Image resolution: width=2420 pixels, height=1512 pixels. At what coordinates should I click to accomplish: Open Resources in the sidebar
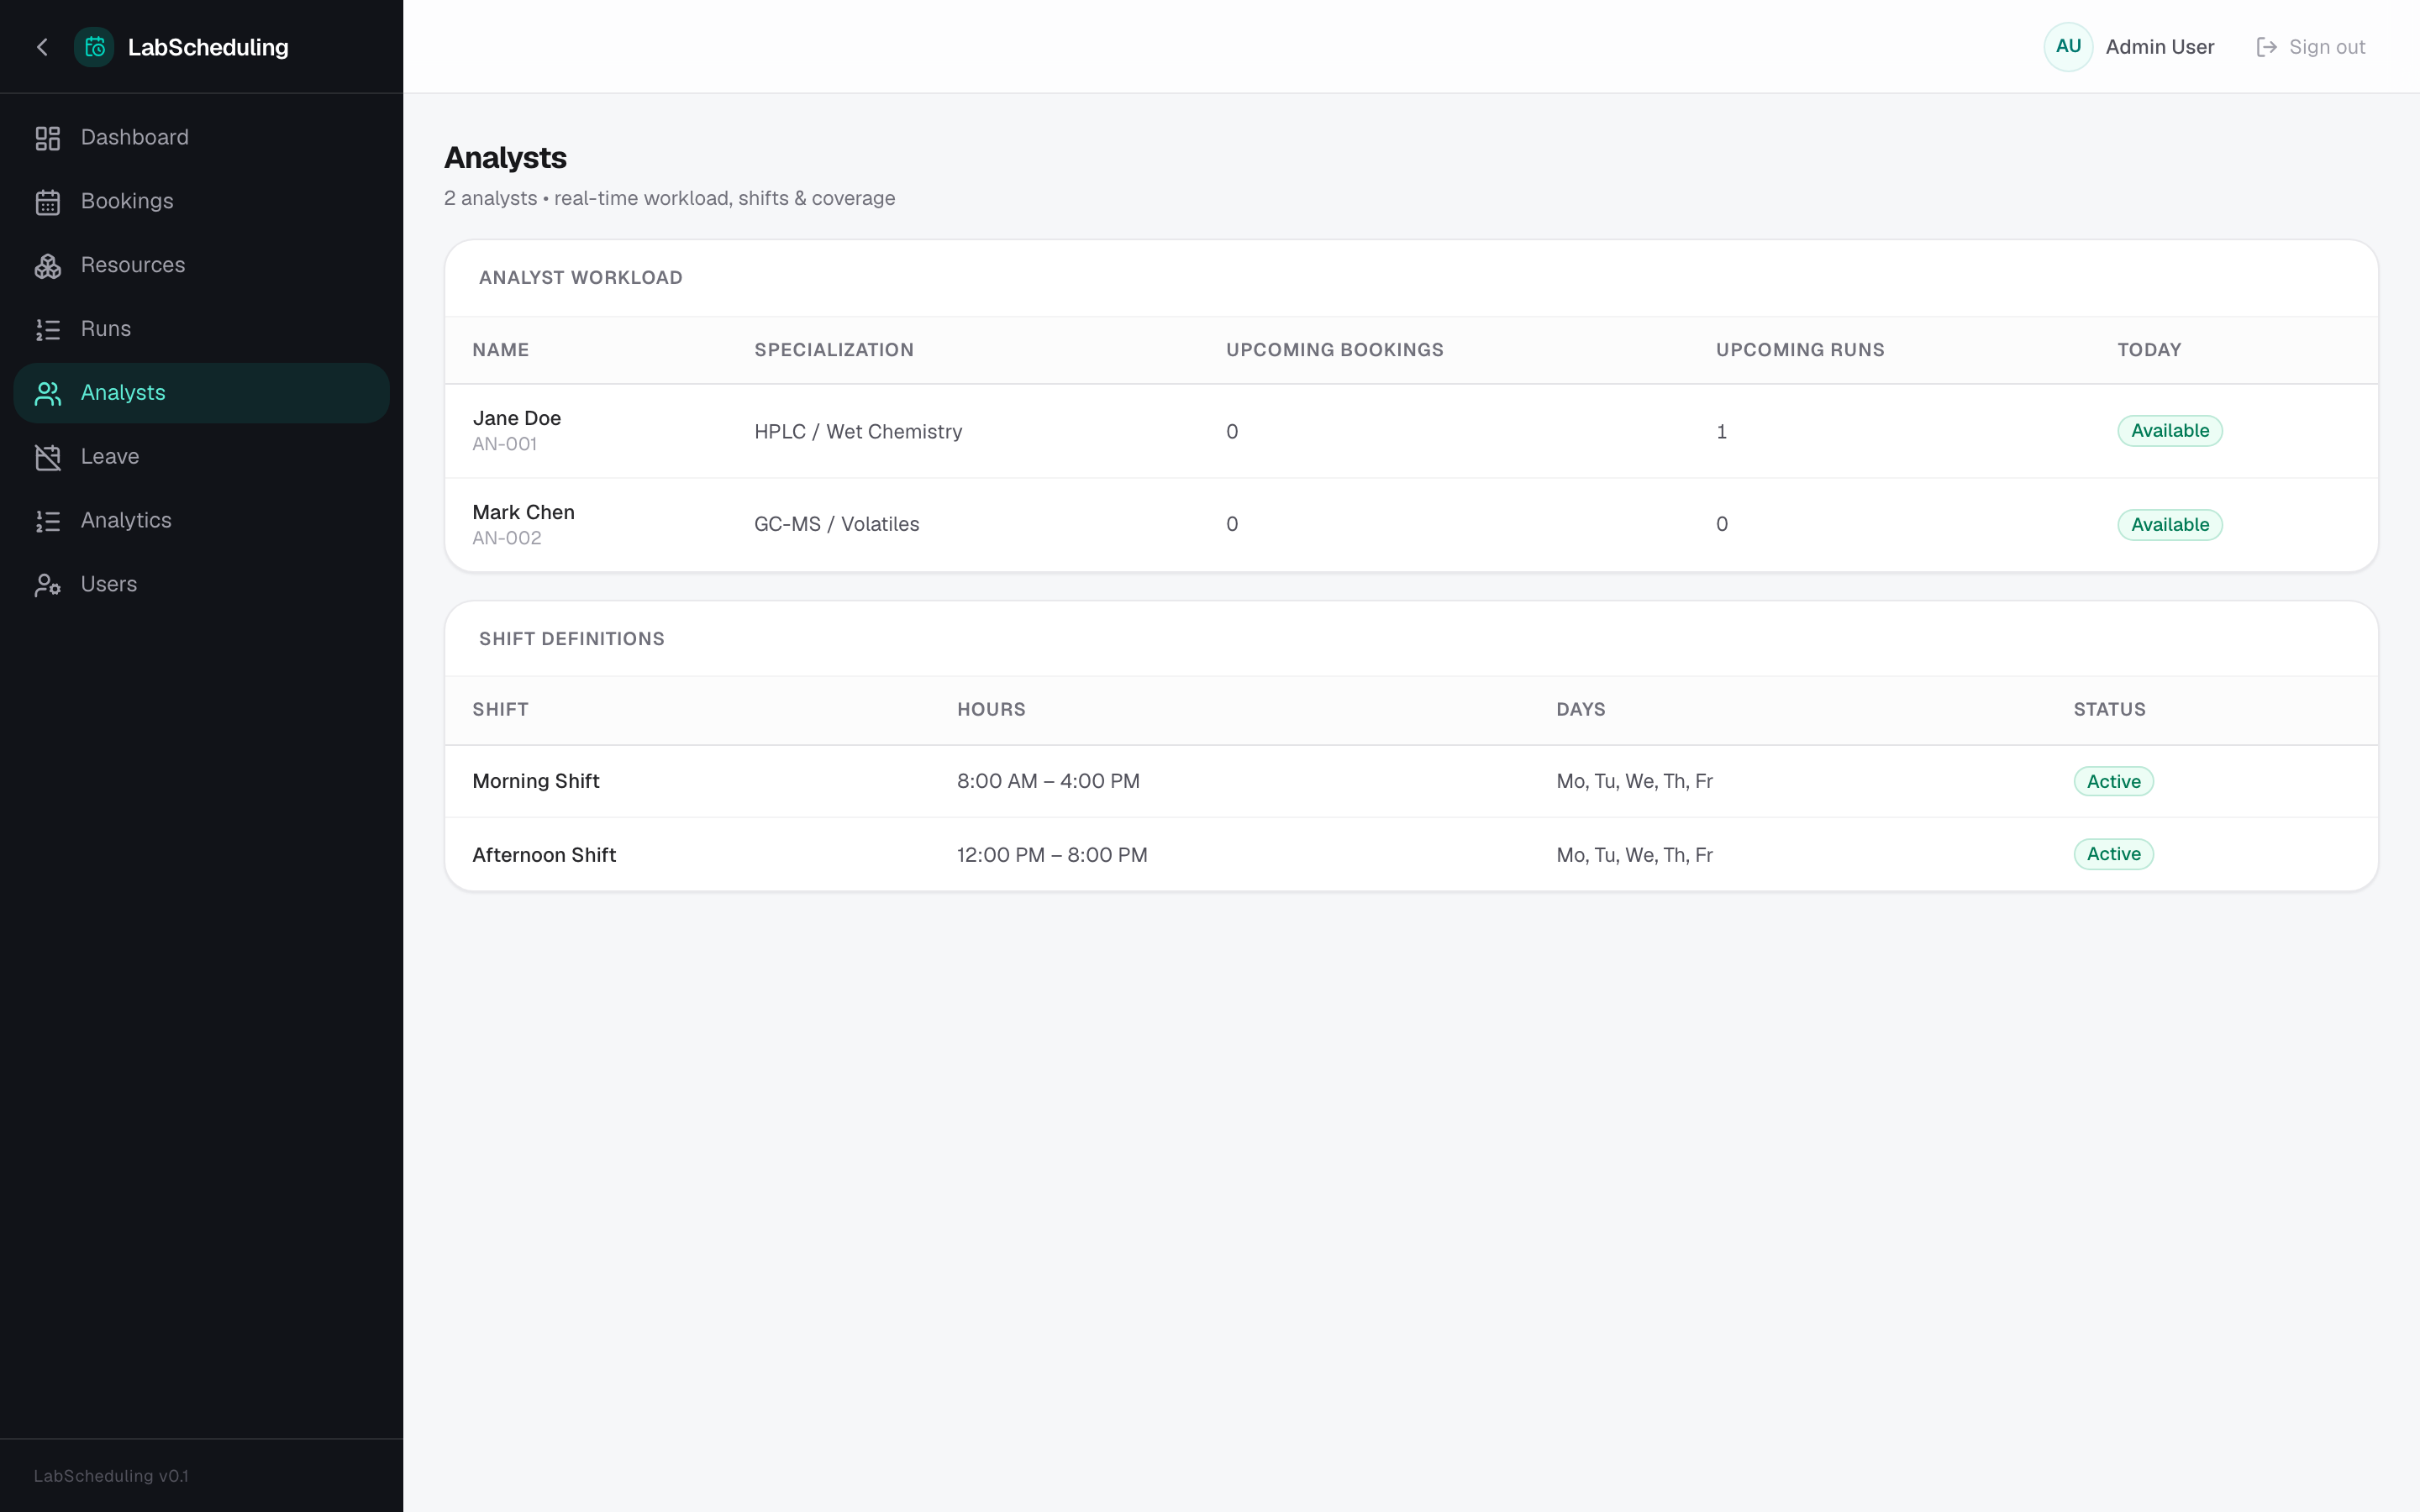(201, 266)
